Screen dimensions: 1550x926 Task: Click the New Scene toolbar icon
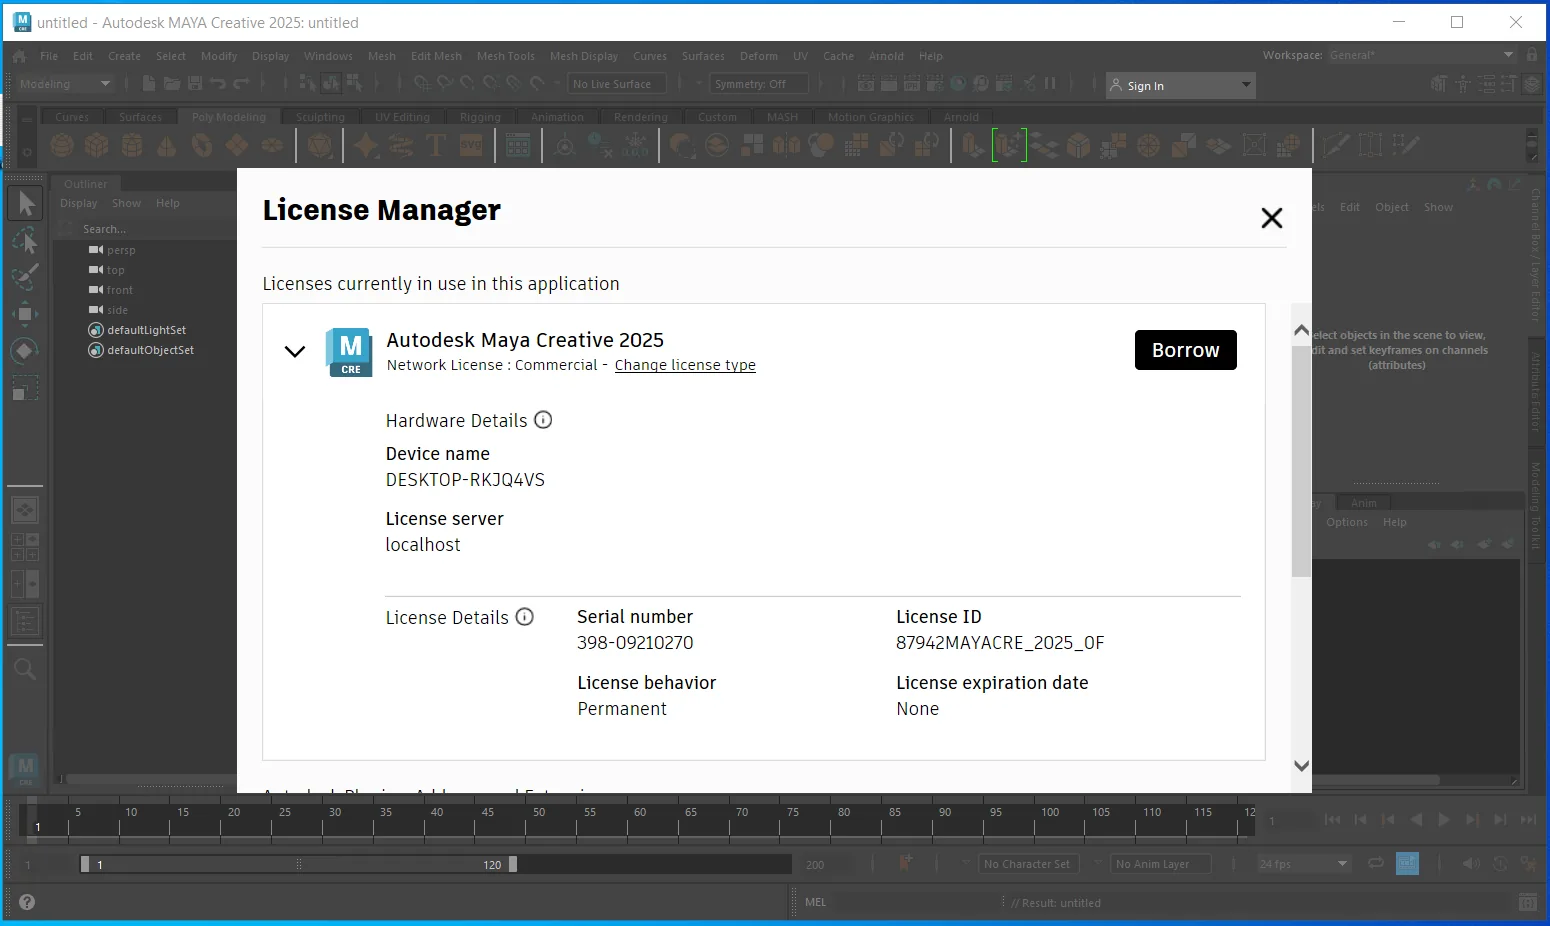[149, 84]
